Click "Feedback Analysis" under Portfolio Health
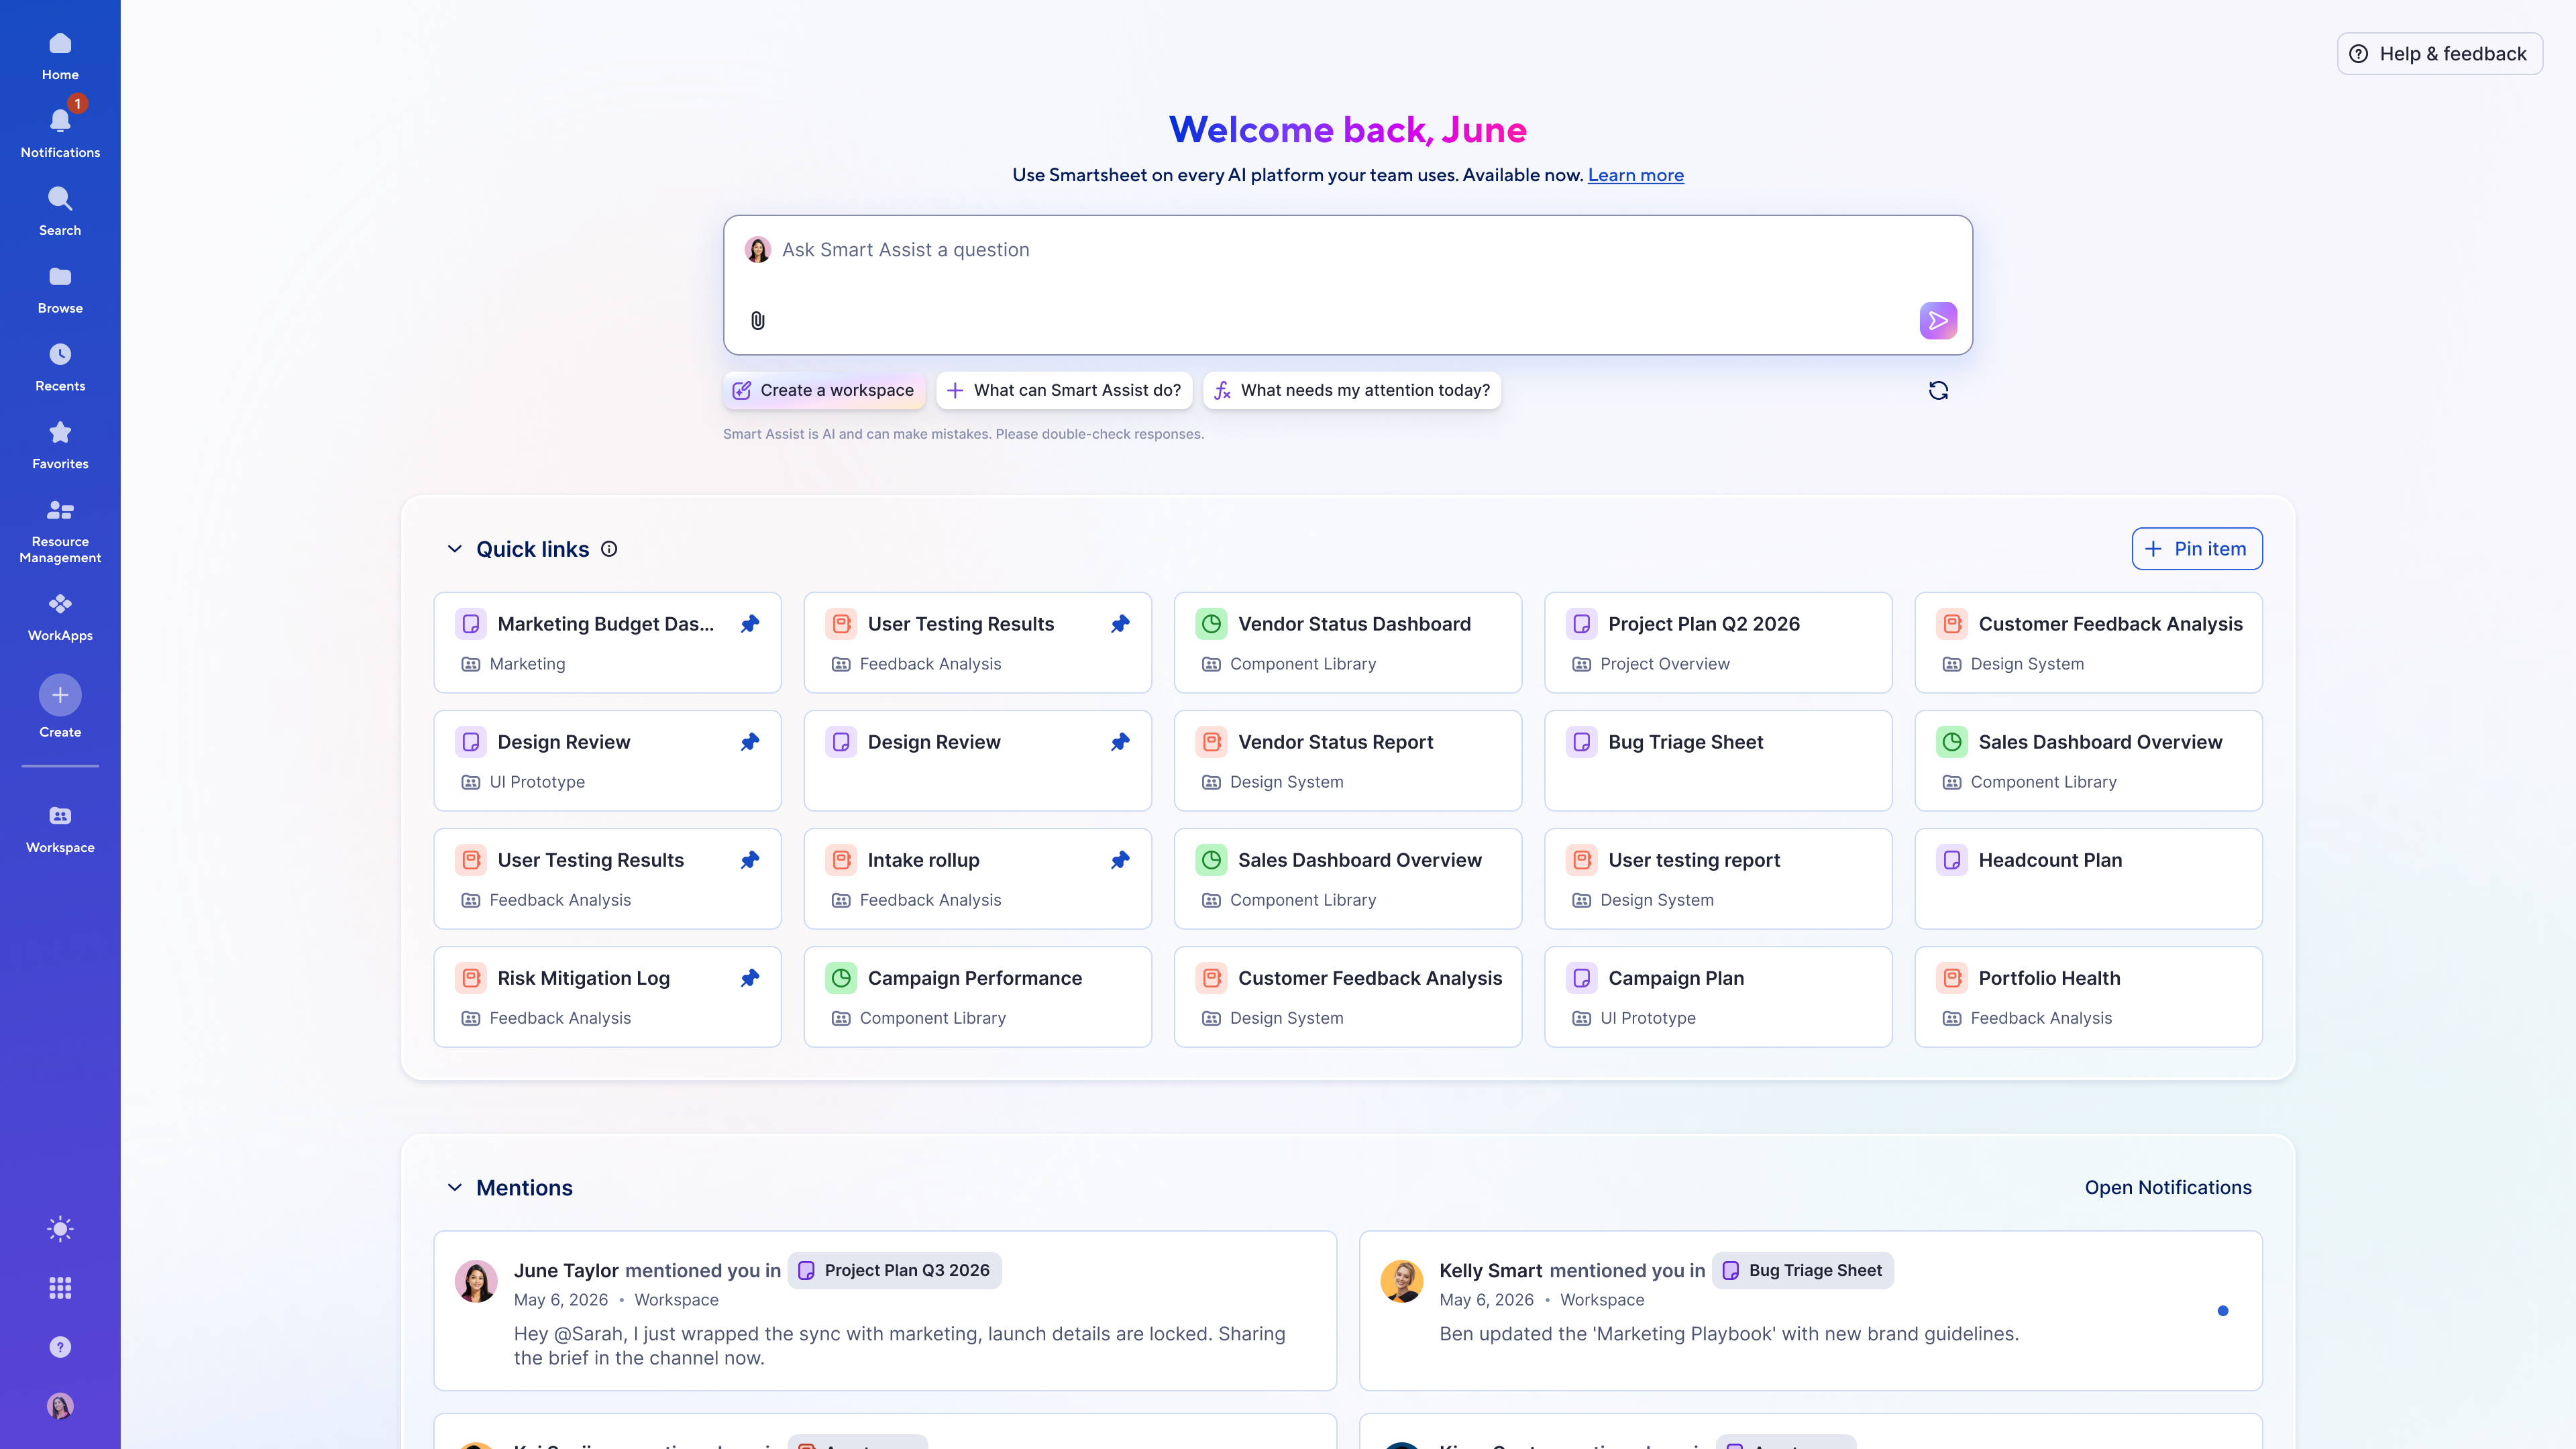Viewport: 2576px width, 1449px height. tap(2041, 1018)
